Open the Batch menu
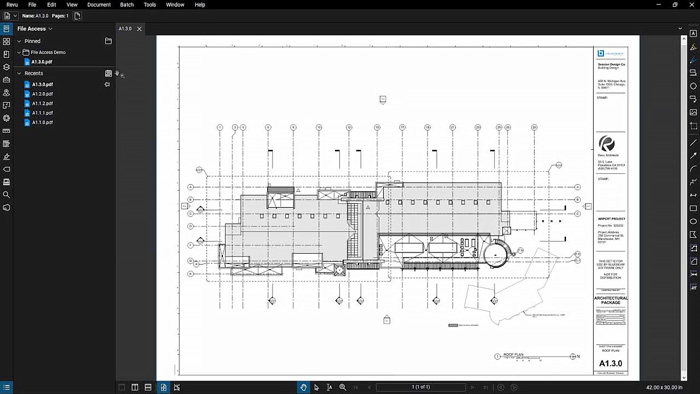The width and height of the screenshot is (700, 394). pos(127,5)
